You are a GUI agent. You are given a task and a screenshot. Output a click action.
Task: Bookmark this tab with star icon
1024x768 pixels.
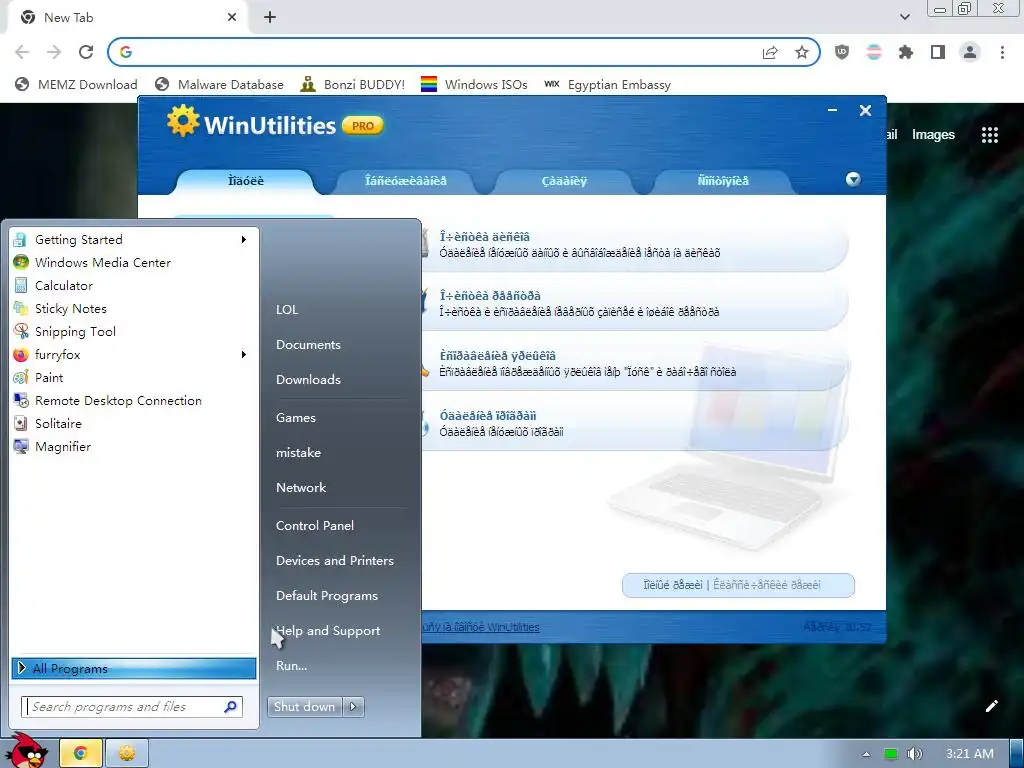click(802, 52)
